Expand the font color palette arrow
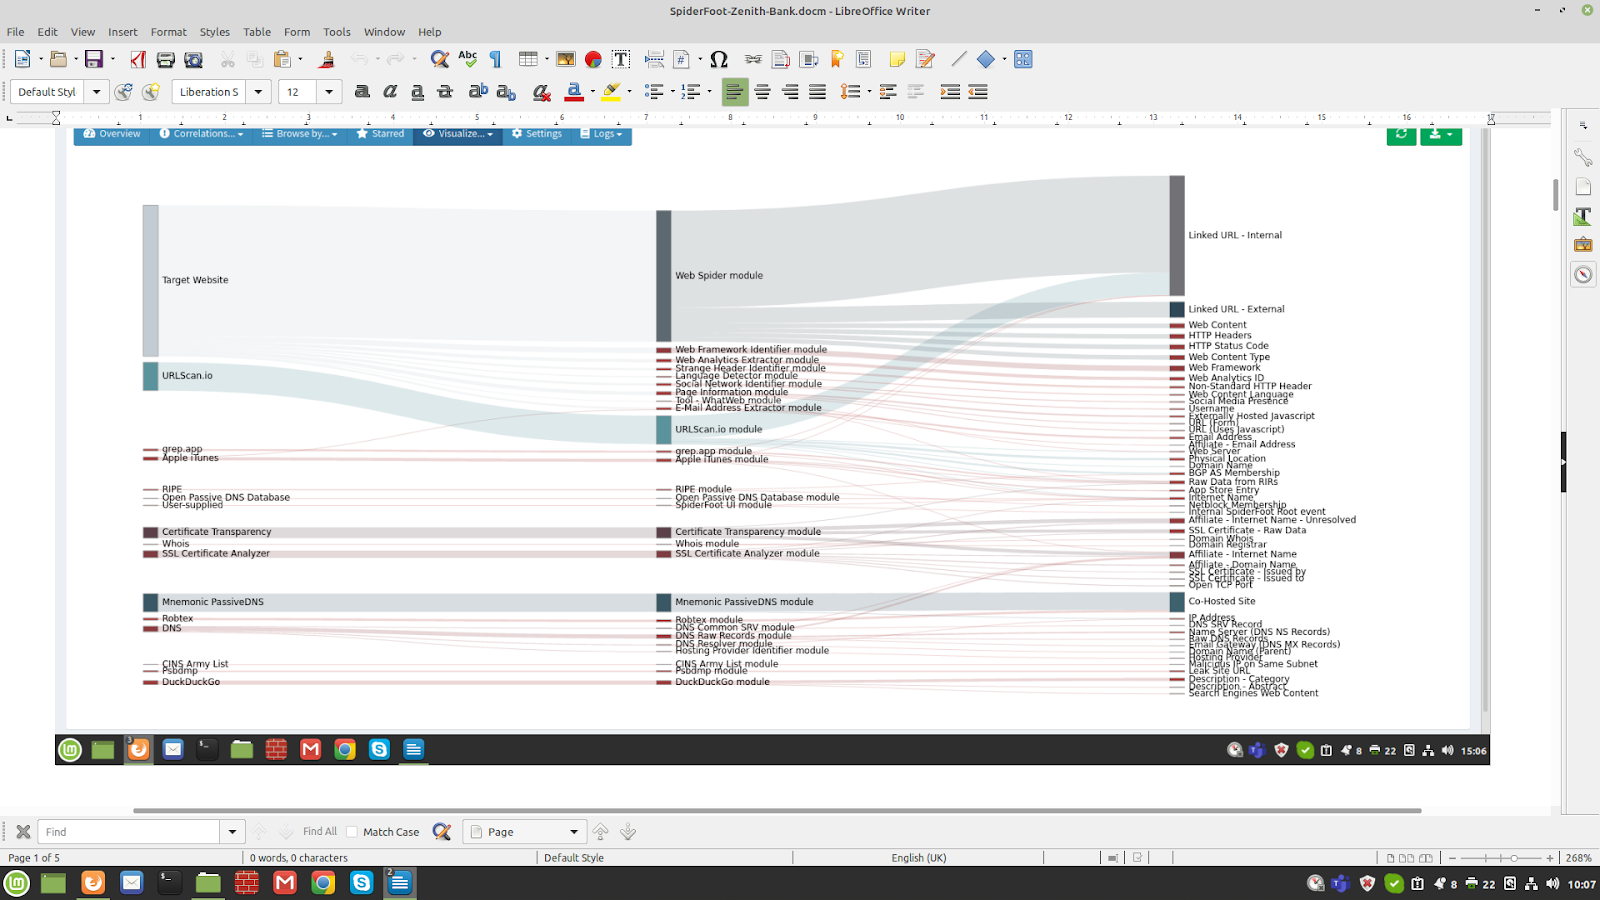This screenshot has width=1600, height=900. coord(592,92)
